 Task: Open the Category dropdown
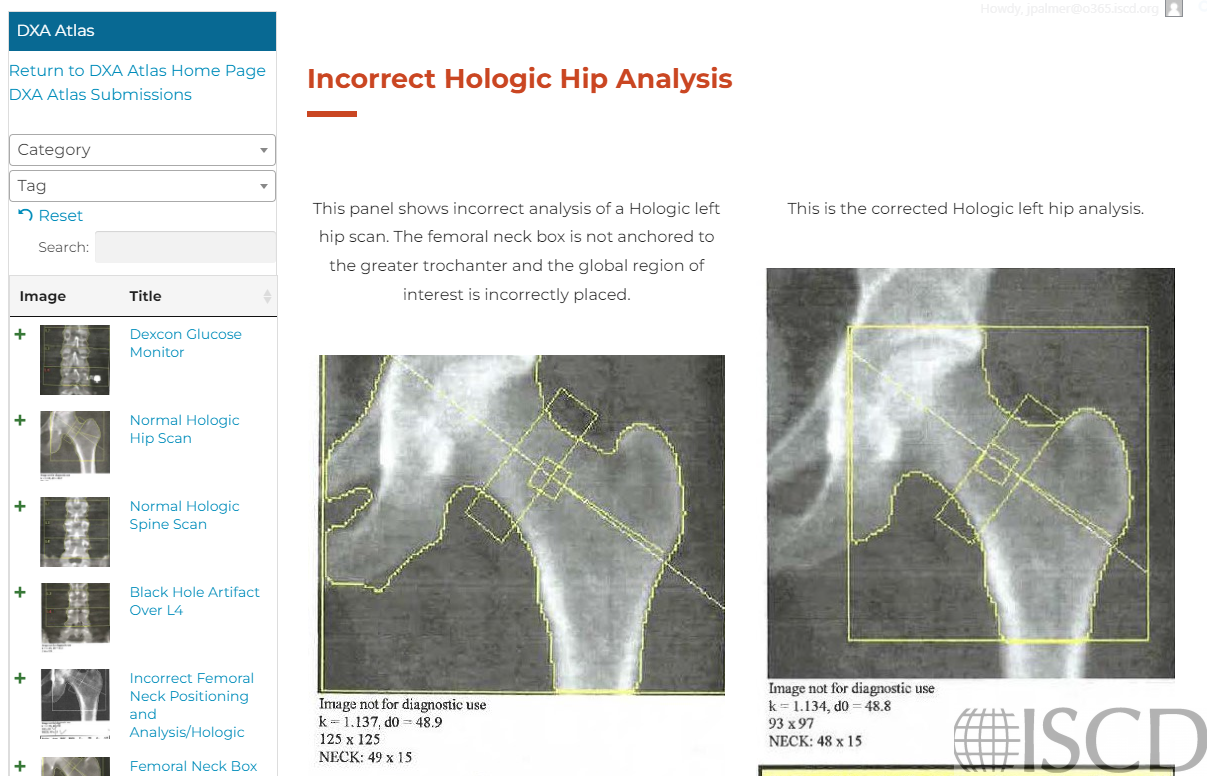click(x=142, y=150)
